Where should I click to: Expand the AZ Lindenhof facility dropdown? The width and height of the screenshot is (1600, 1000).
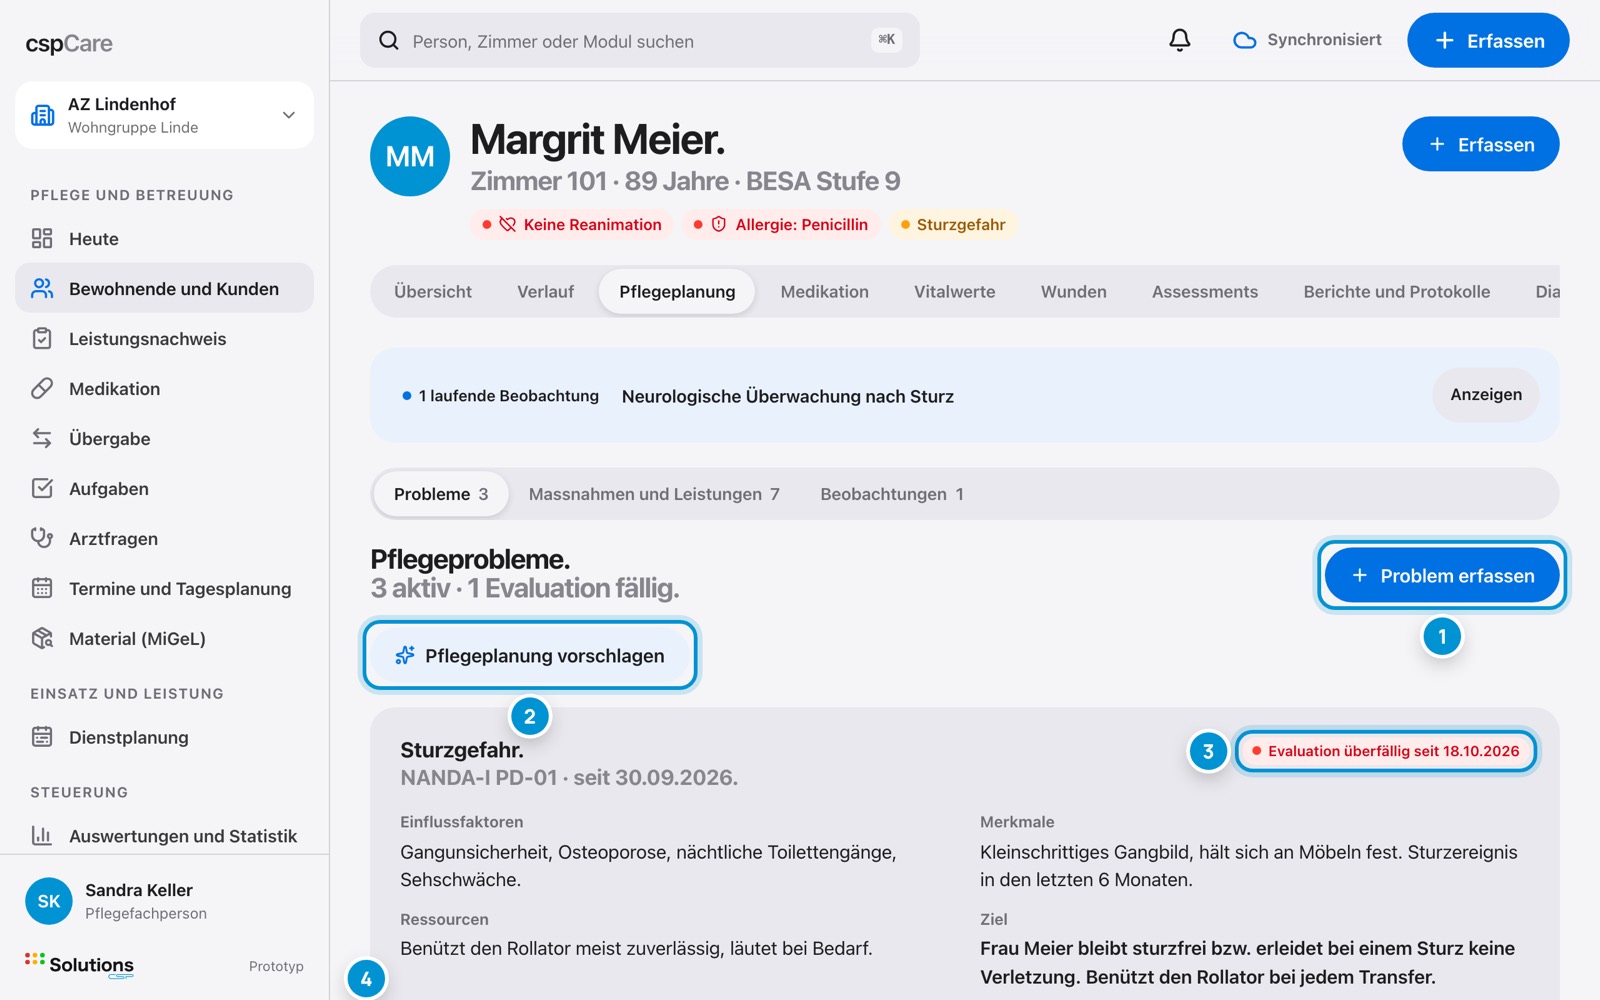coord(289,115)
